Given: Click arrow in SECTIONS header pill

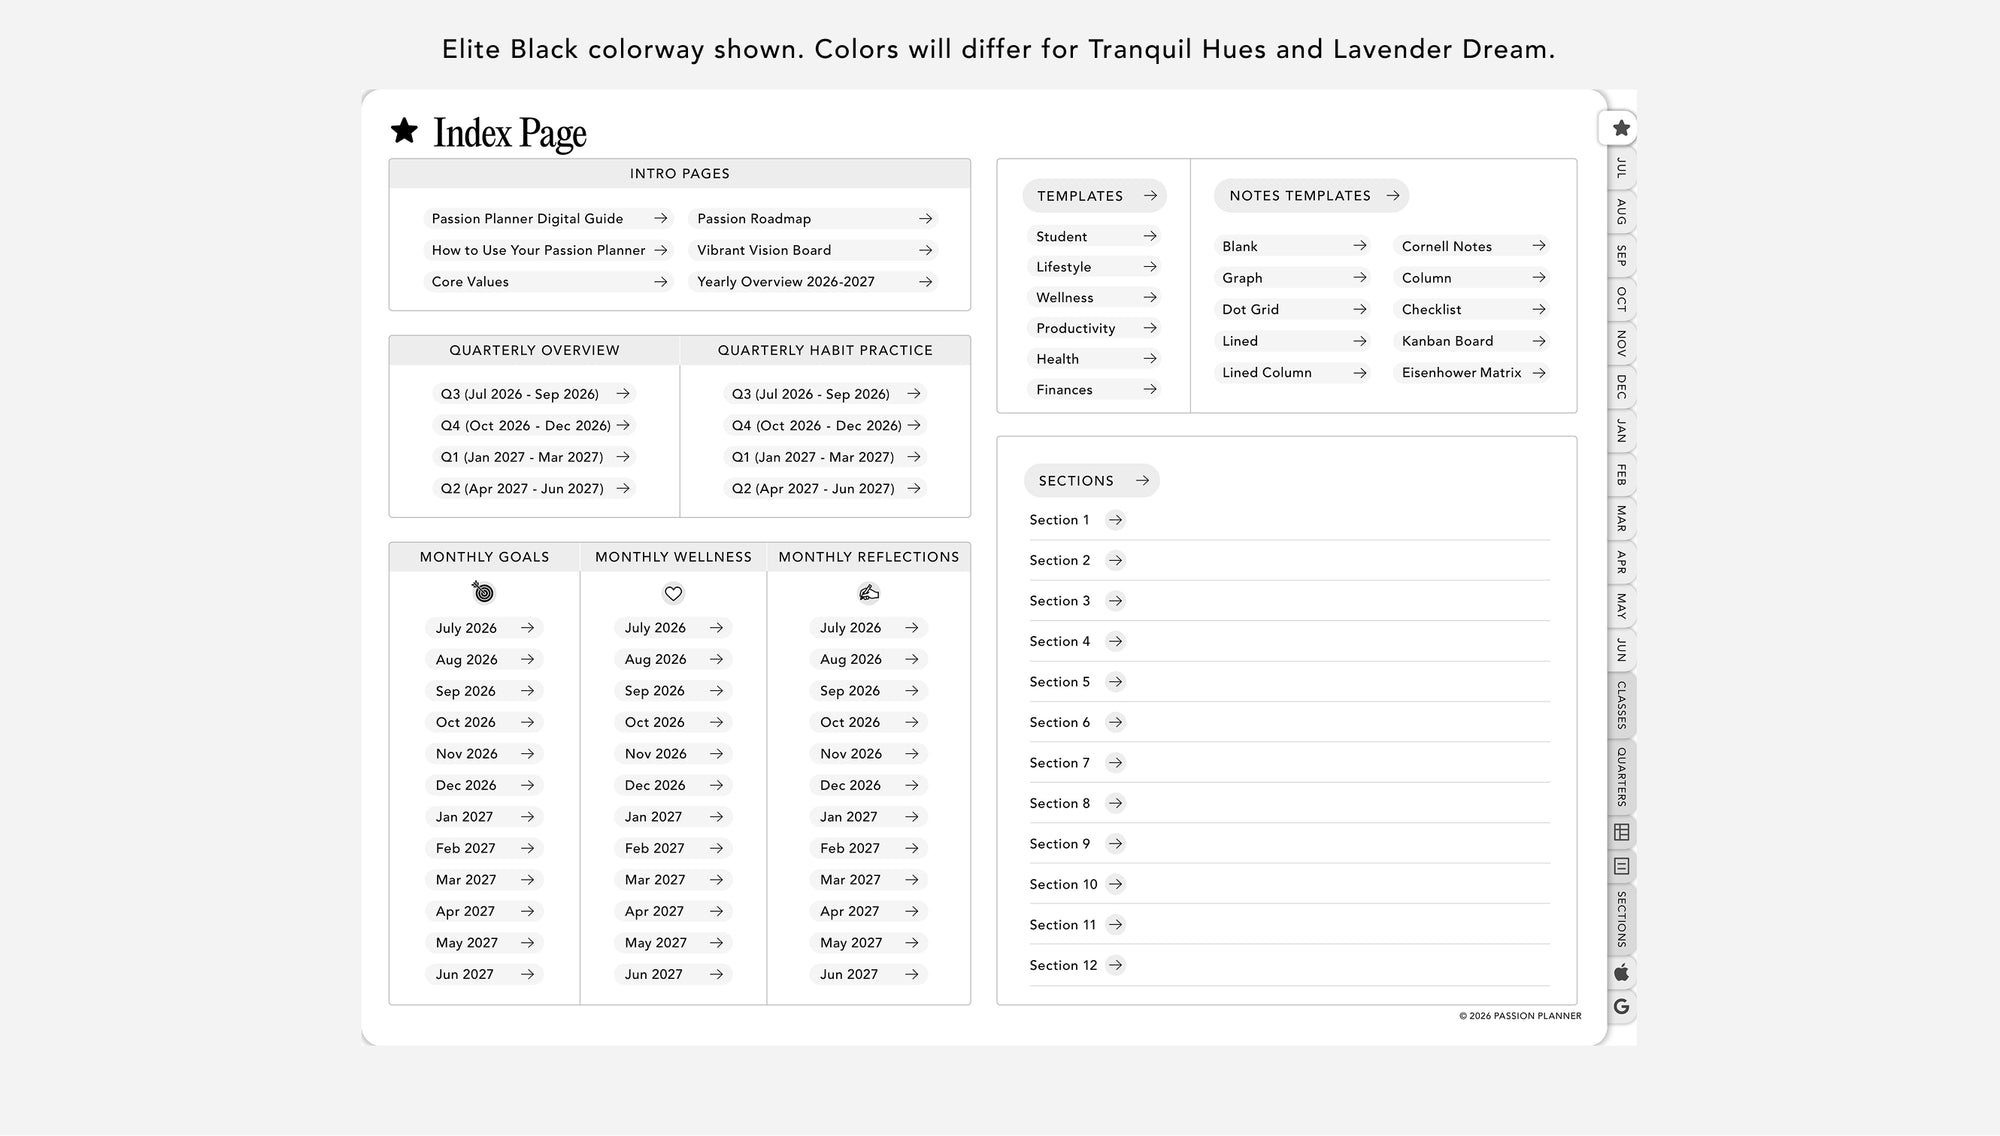Looking at the screenshot, I should pos(1142,481).
